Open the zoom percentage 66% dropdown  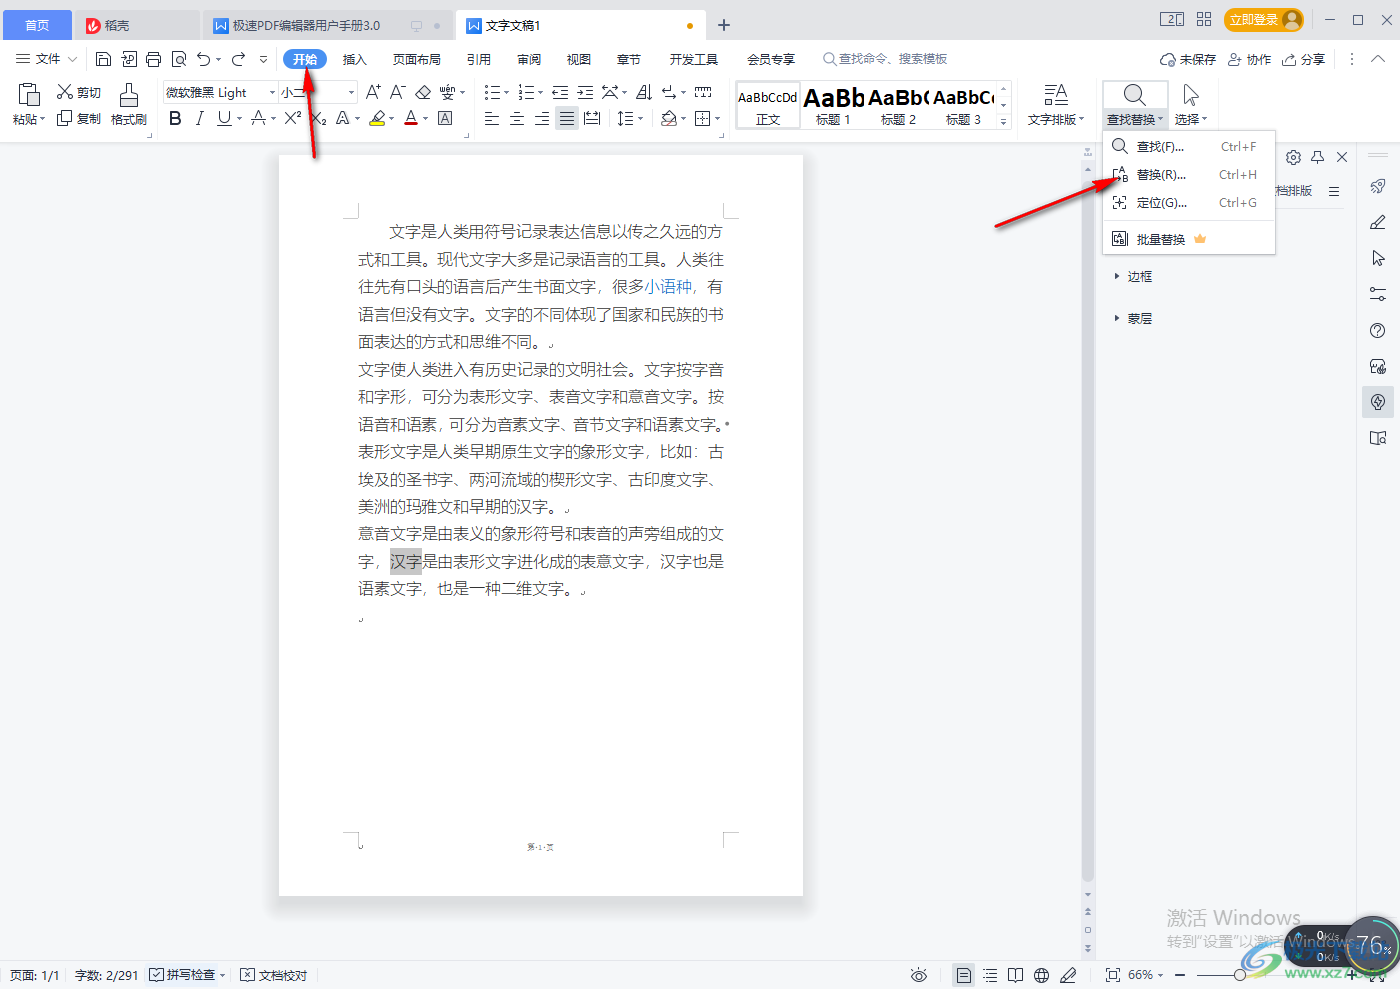coord(1146,975)
